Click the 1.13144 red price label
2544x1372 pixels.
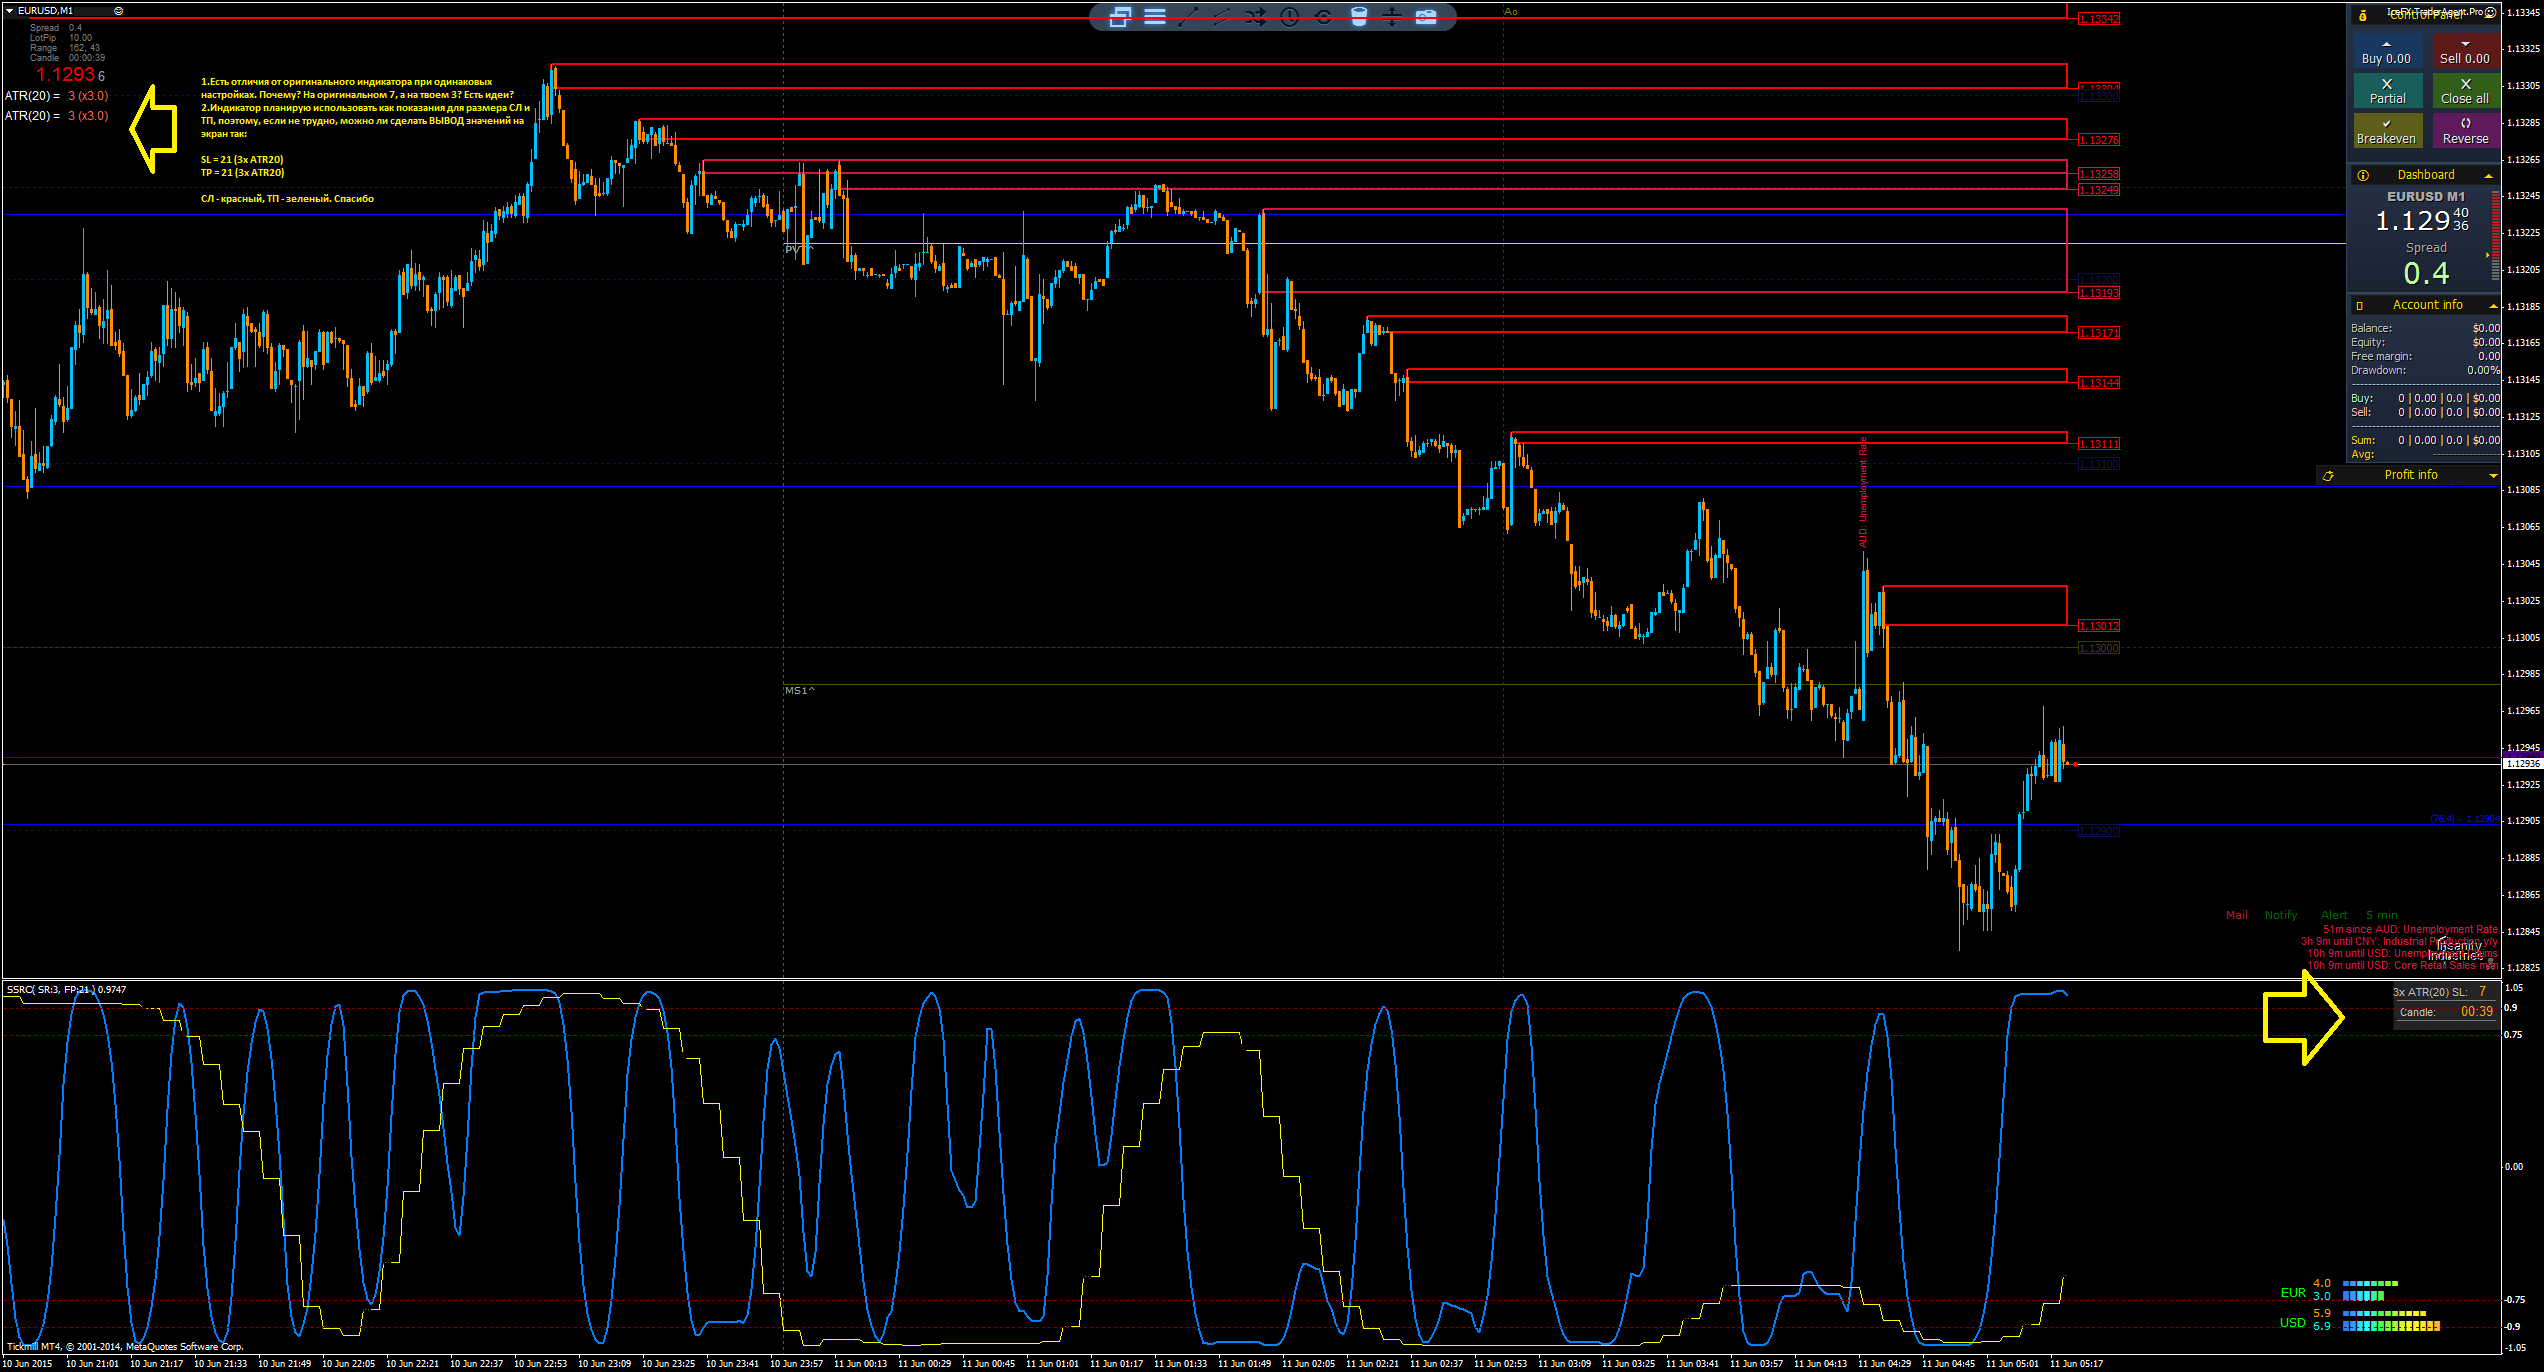[2098, 383]
